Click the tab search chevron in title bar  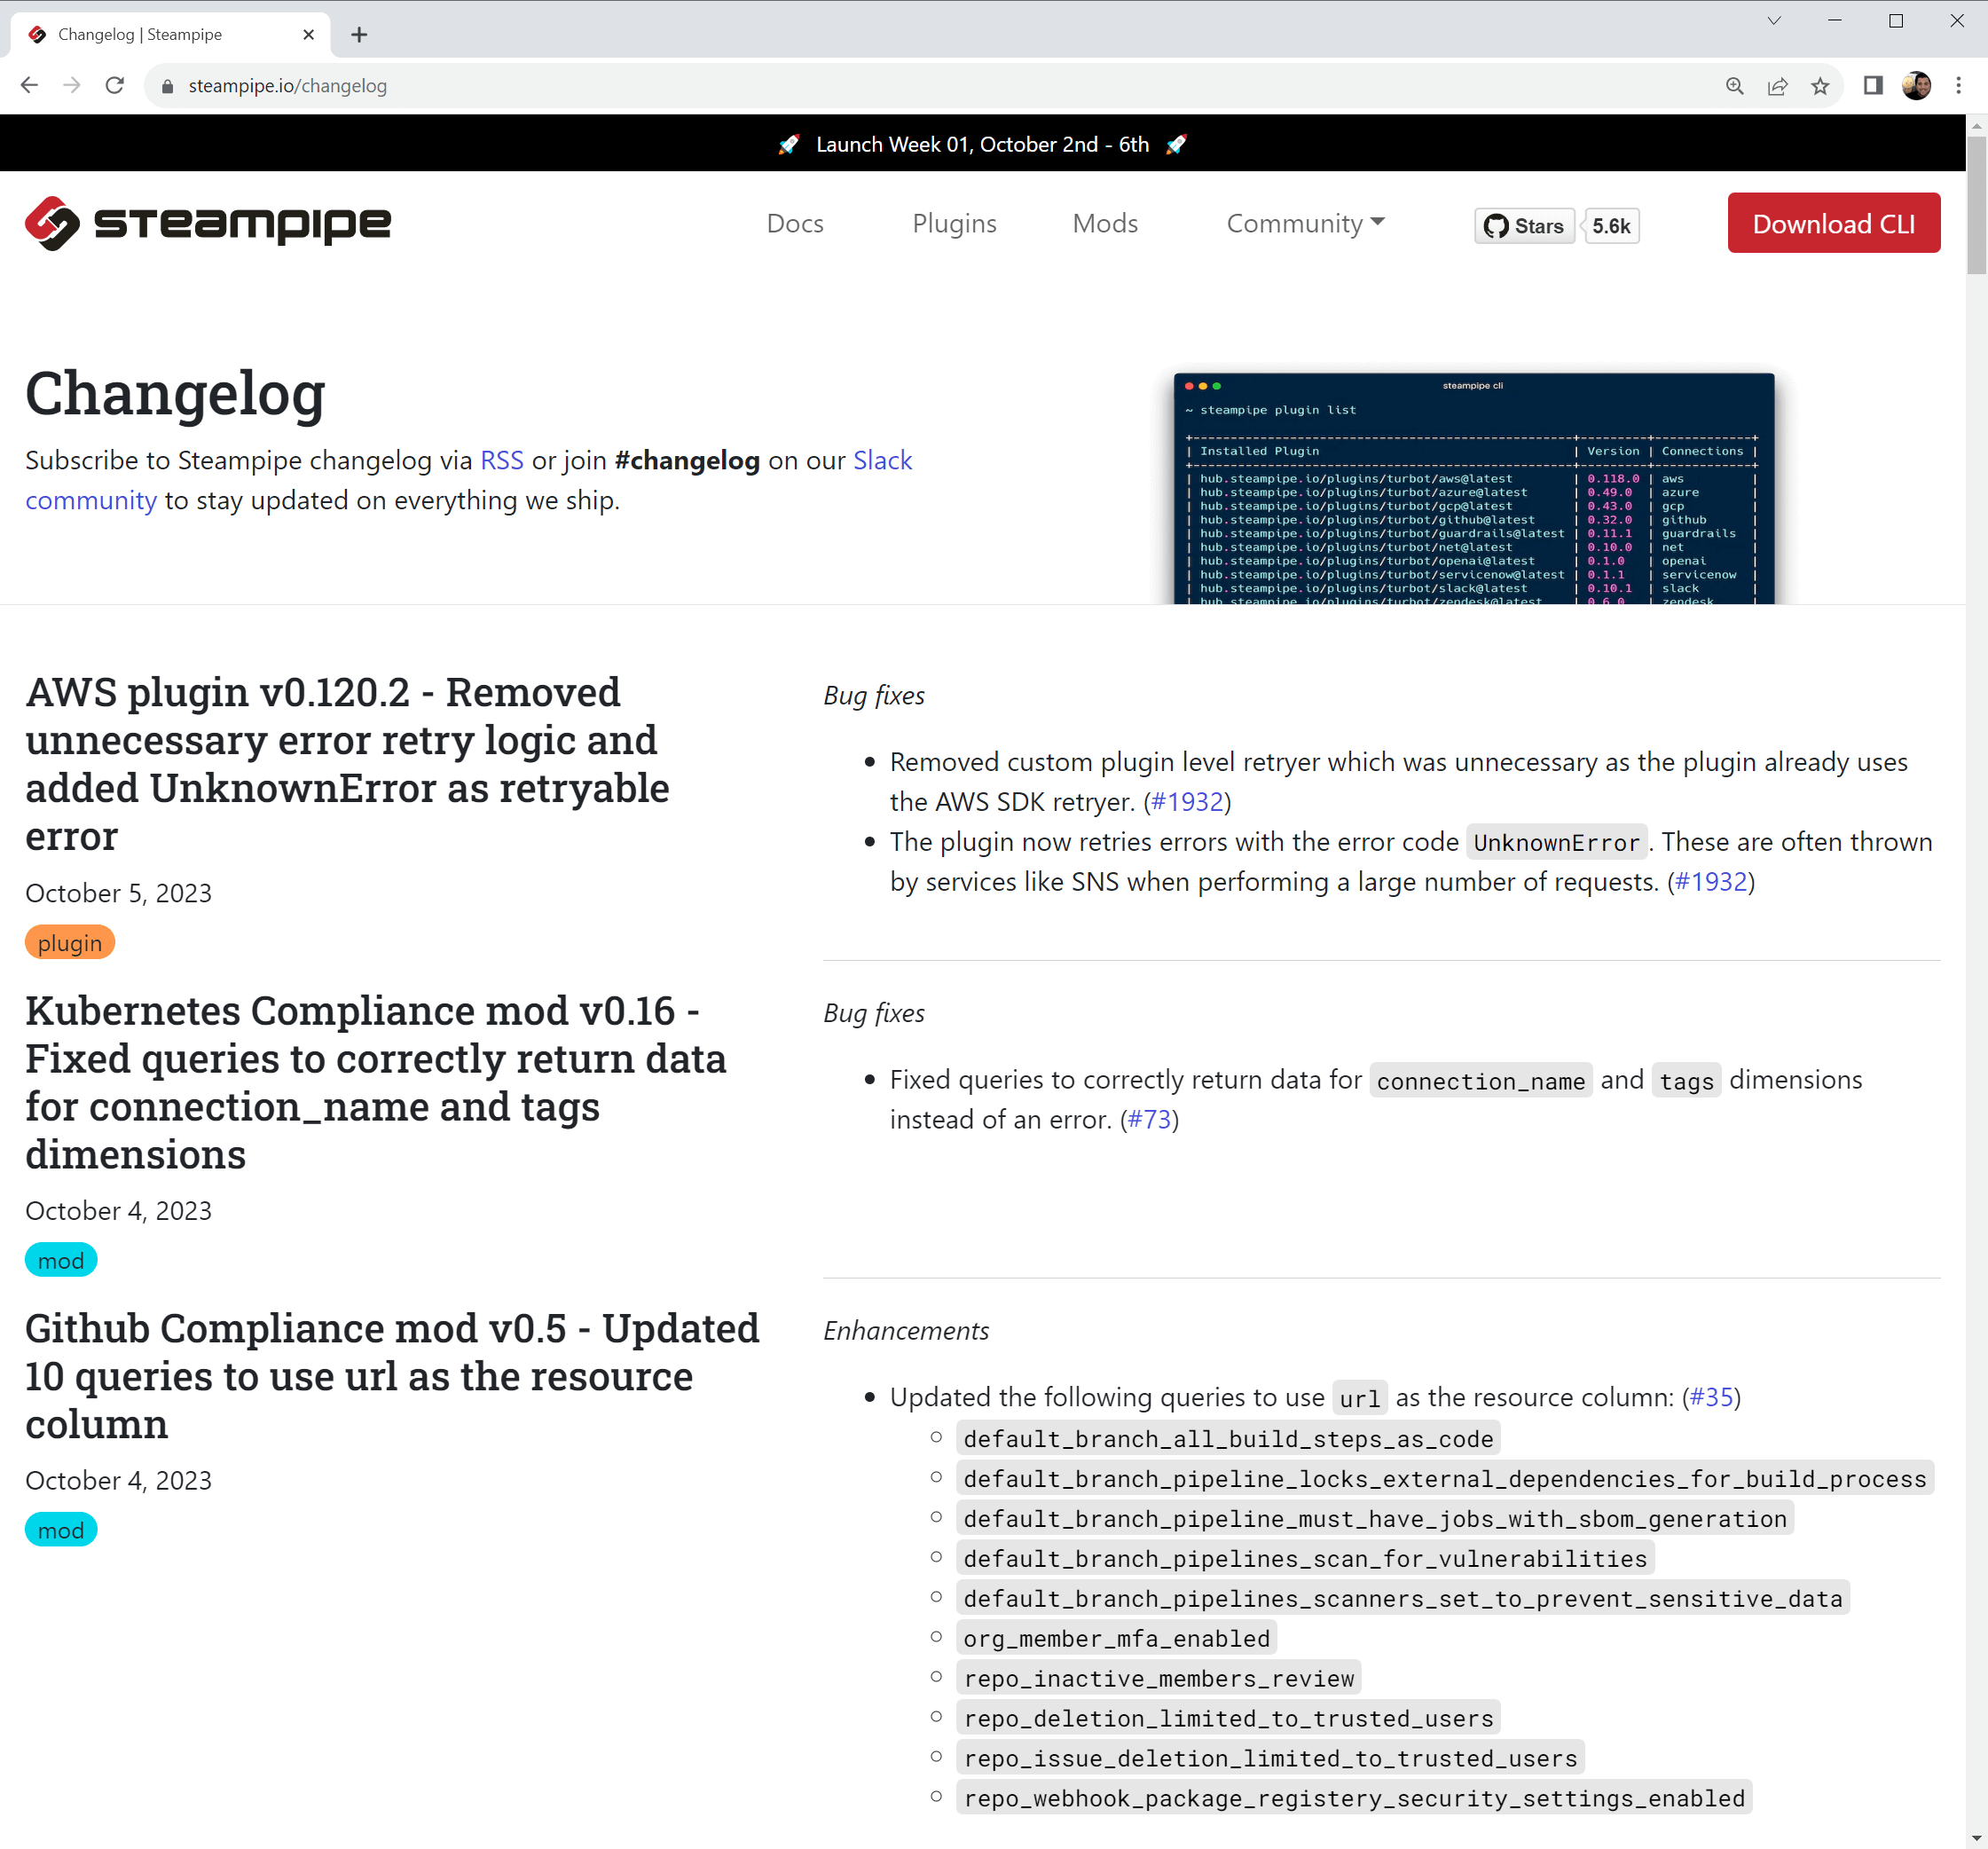1774,20
